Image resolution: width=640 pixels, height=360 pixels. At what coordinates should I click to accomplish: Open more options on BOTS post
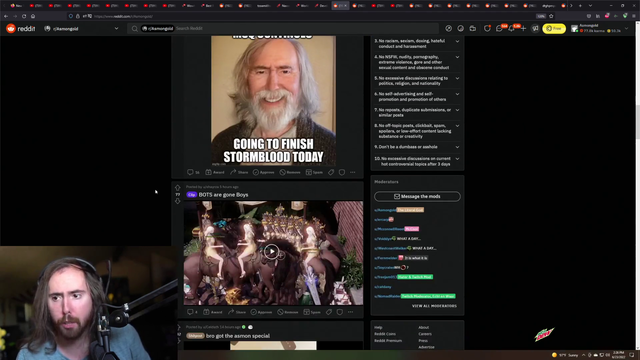click(351, 312)
